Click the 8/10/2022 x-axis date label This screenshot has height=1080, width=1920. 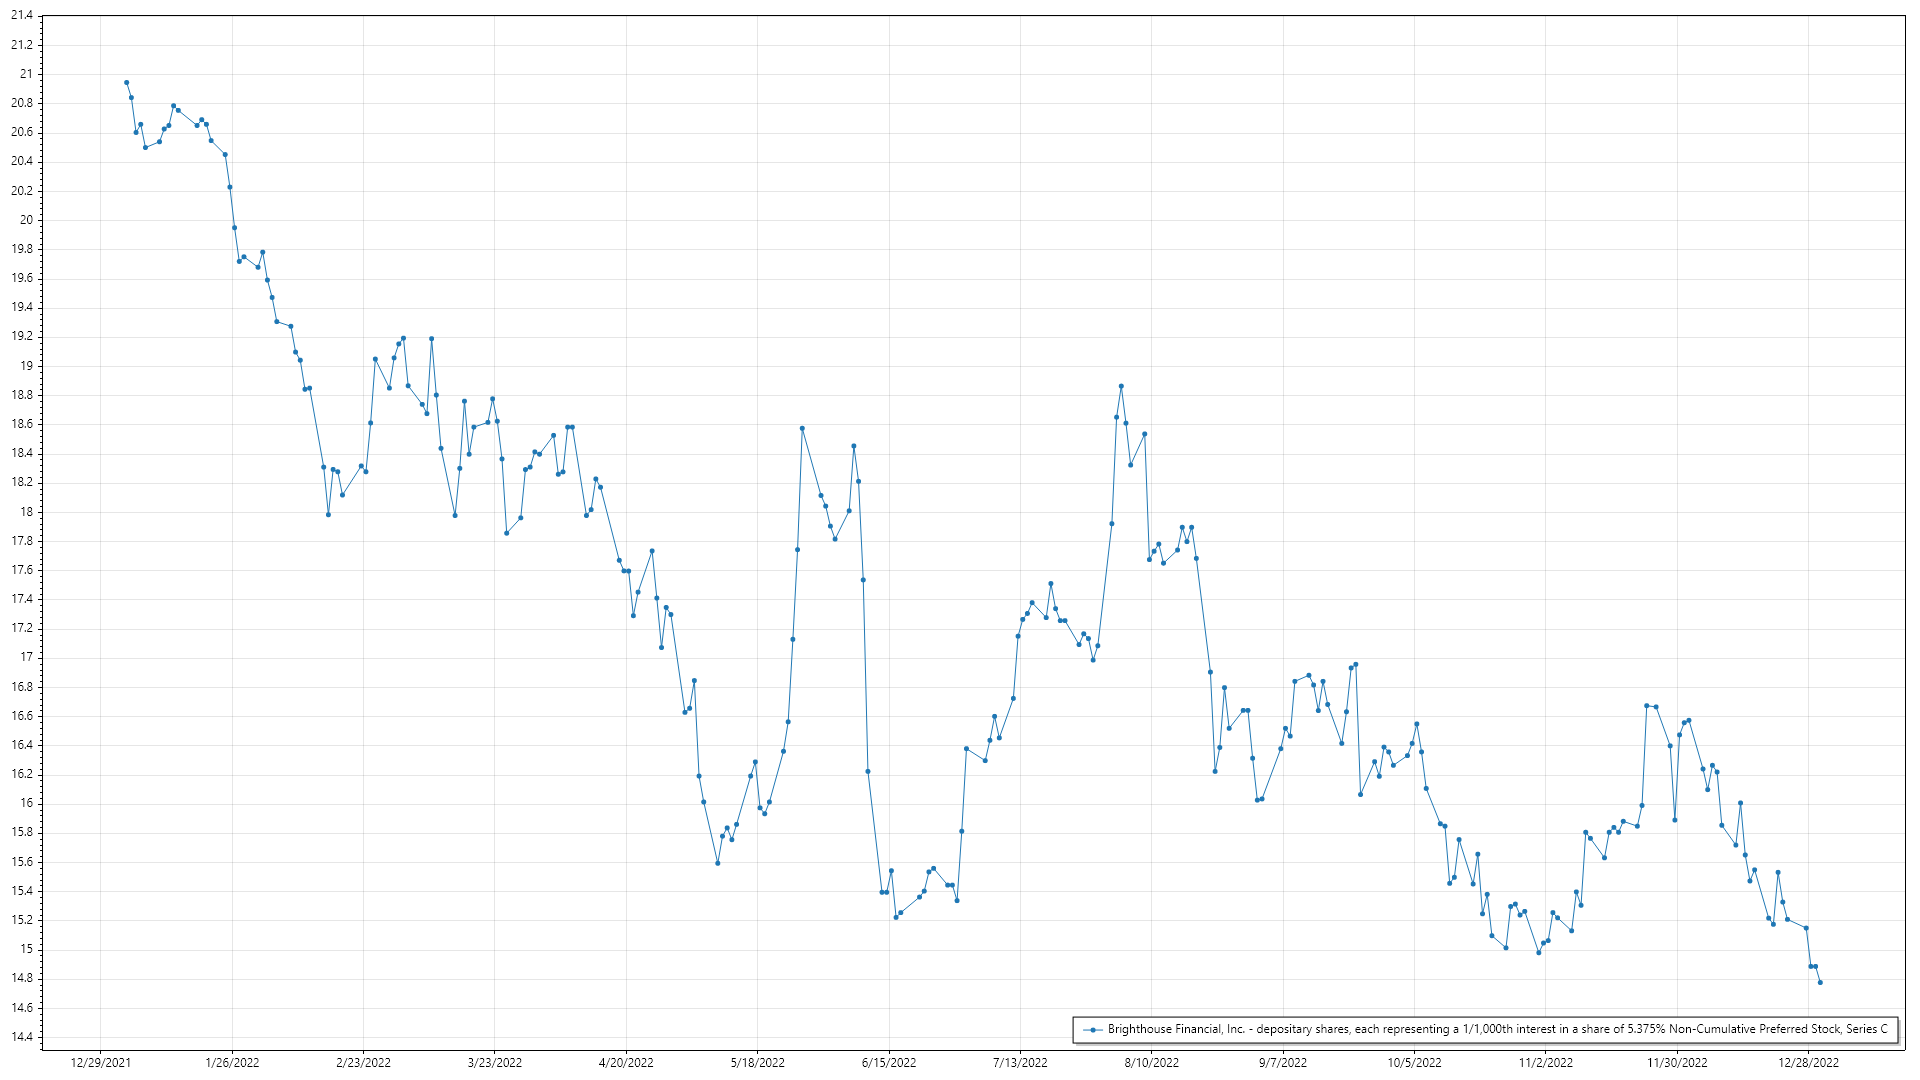coord(1151,1062)
